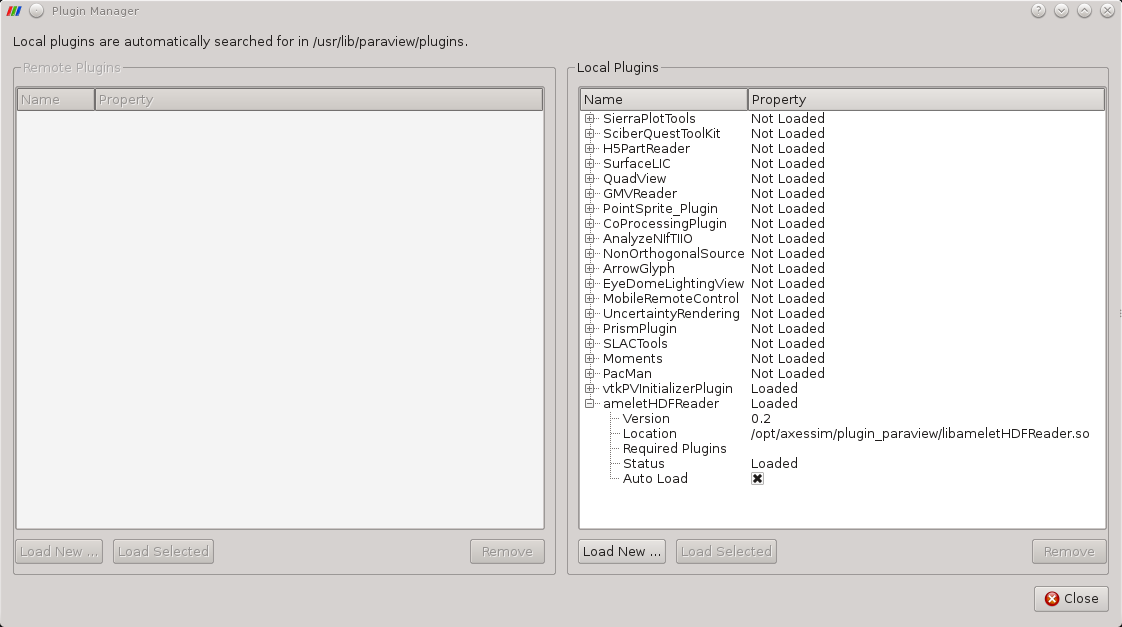Viewport: 1122px width, 627px height.
Task: Expand the PointSprite_Plugin entry
Action: click(x=590, y=208)
